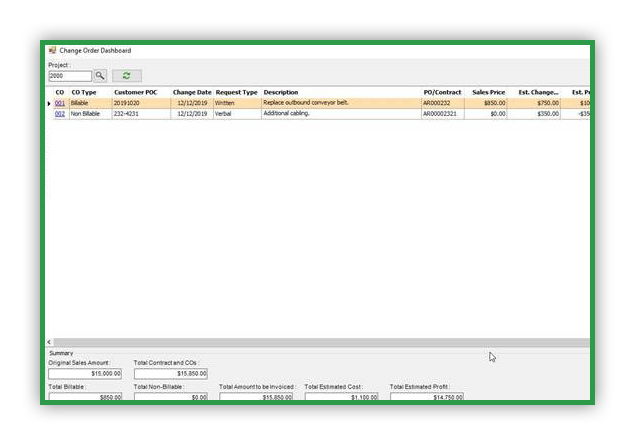The width and height of the screenshot is (635, 445).
Task: Click the Total Contract and COs field
Action: (x=171, y=373)
